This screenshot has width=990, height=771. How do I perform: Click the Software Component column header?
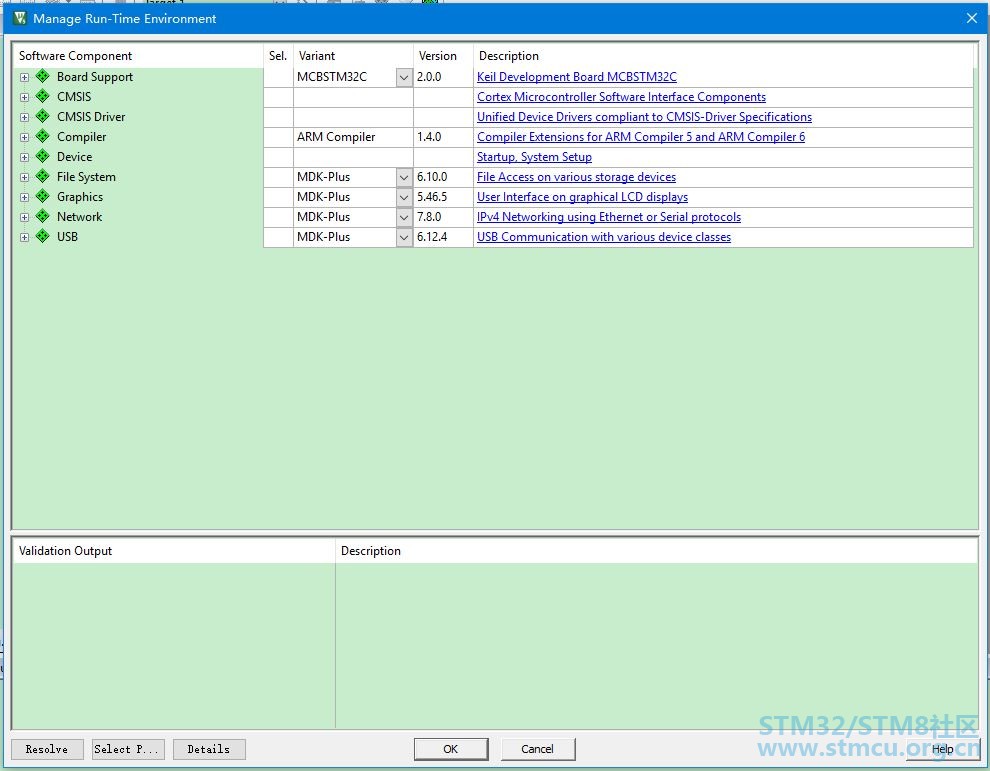(138, 56)
